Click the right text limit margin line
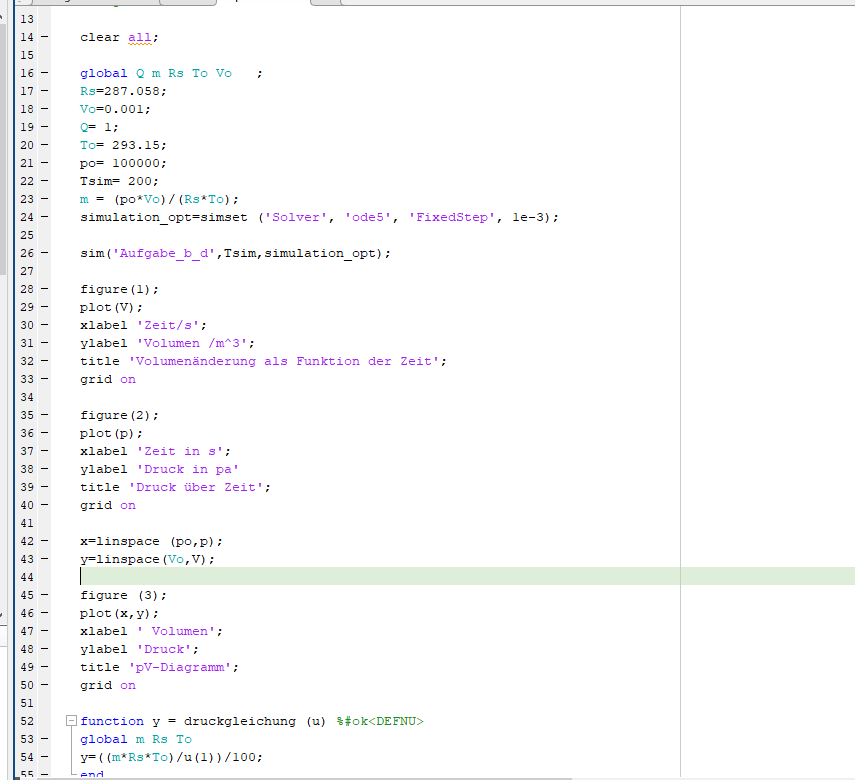 [679, 400]
